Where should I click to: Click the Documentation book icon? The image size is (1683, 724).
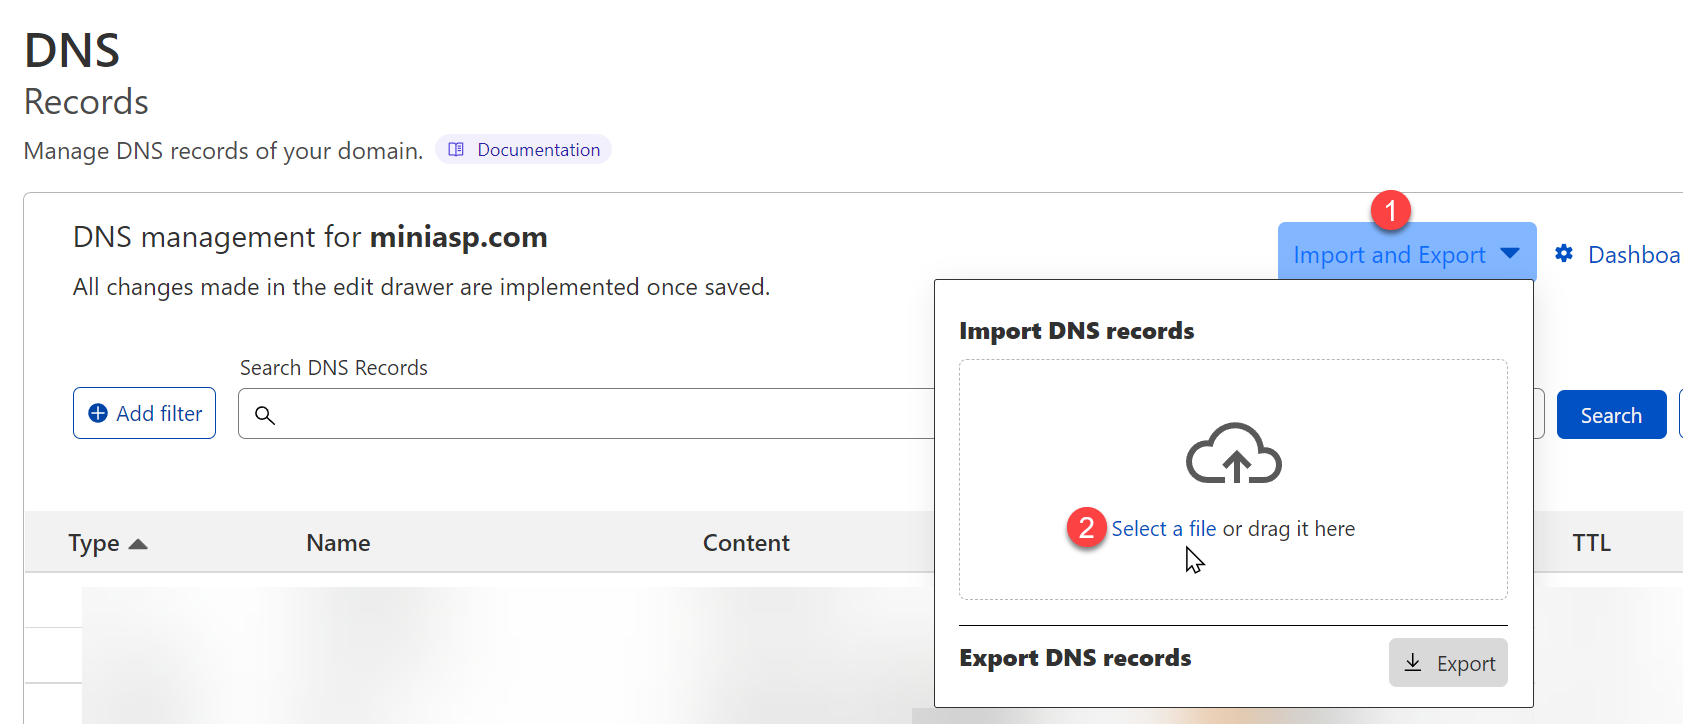point(456,150)
